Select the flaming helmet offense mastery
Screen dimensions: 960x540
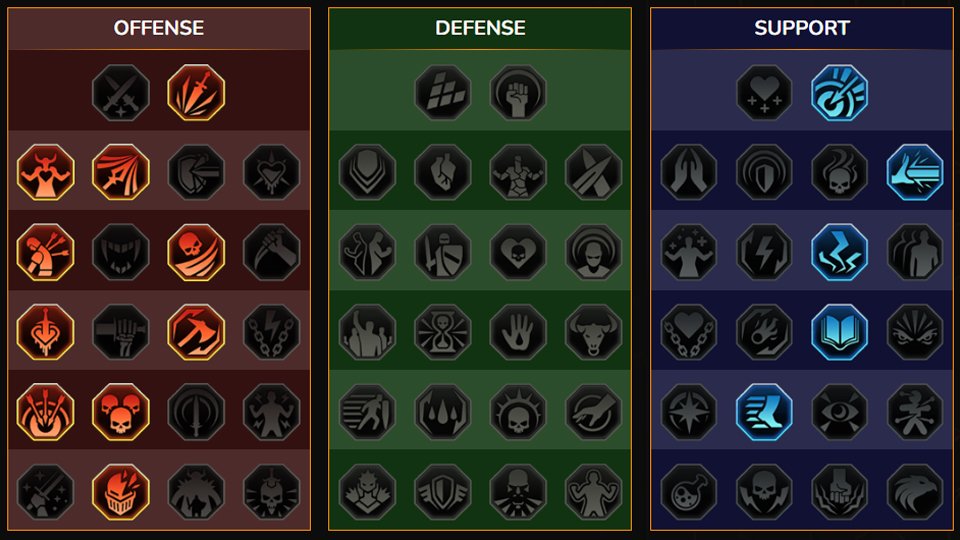121,492
